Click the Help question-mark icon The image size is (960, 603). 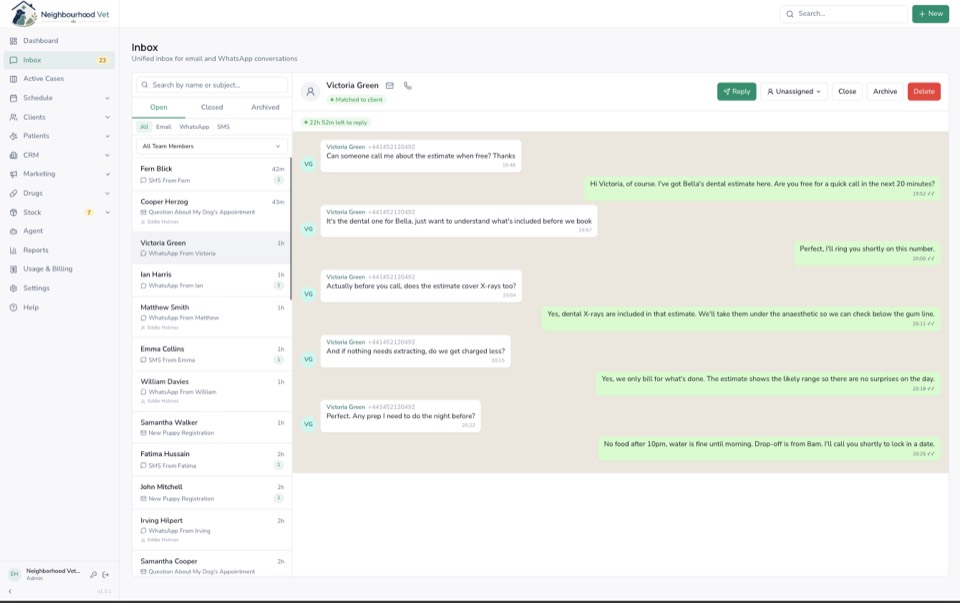pos(13,307)
